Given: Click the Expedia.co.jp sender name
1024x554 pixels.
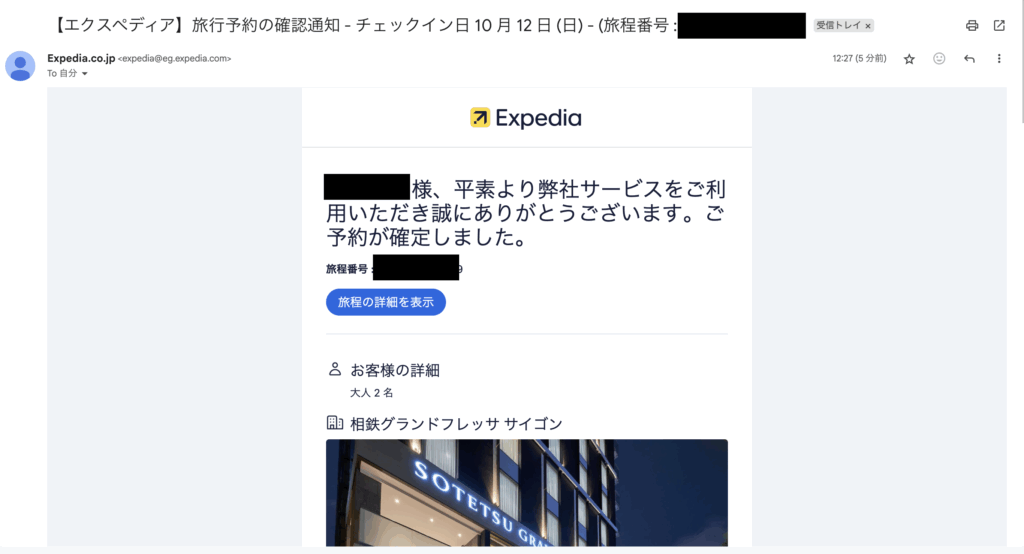Looking at the screenshot, I should (81, 58).
